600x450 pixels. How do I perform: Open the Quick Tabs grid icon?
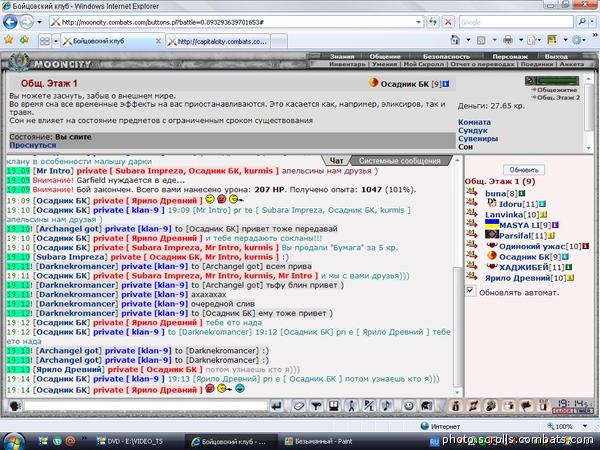click(45, 41)
